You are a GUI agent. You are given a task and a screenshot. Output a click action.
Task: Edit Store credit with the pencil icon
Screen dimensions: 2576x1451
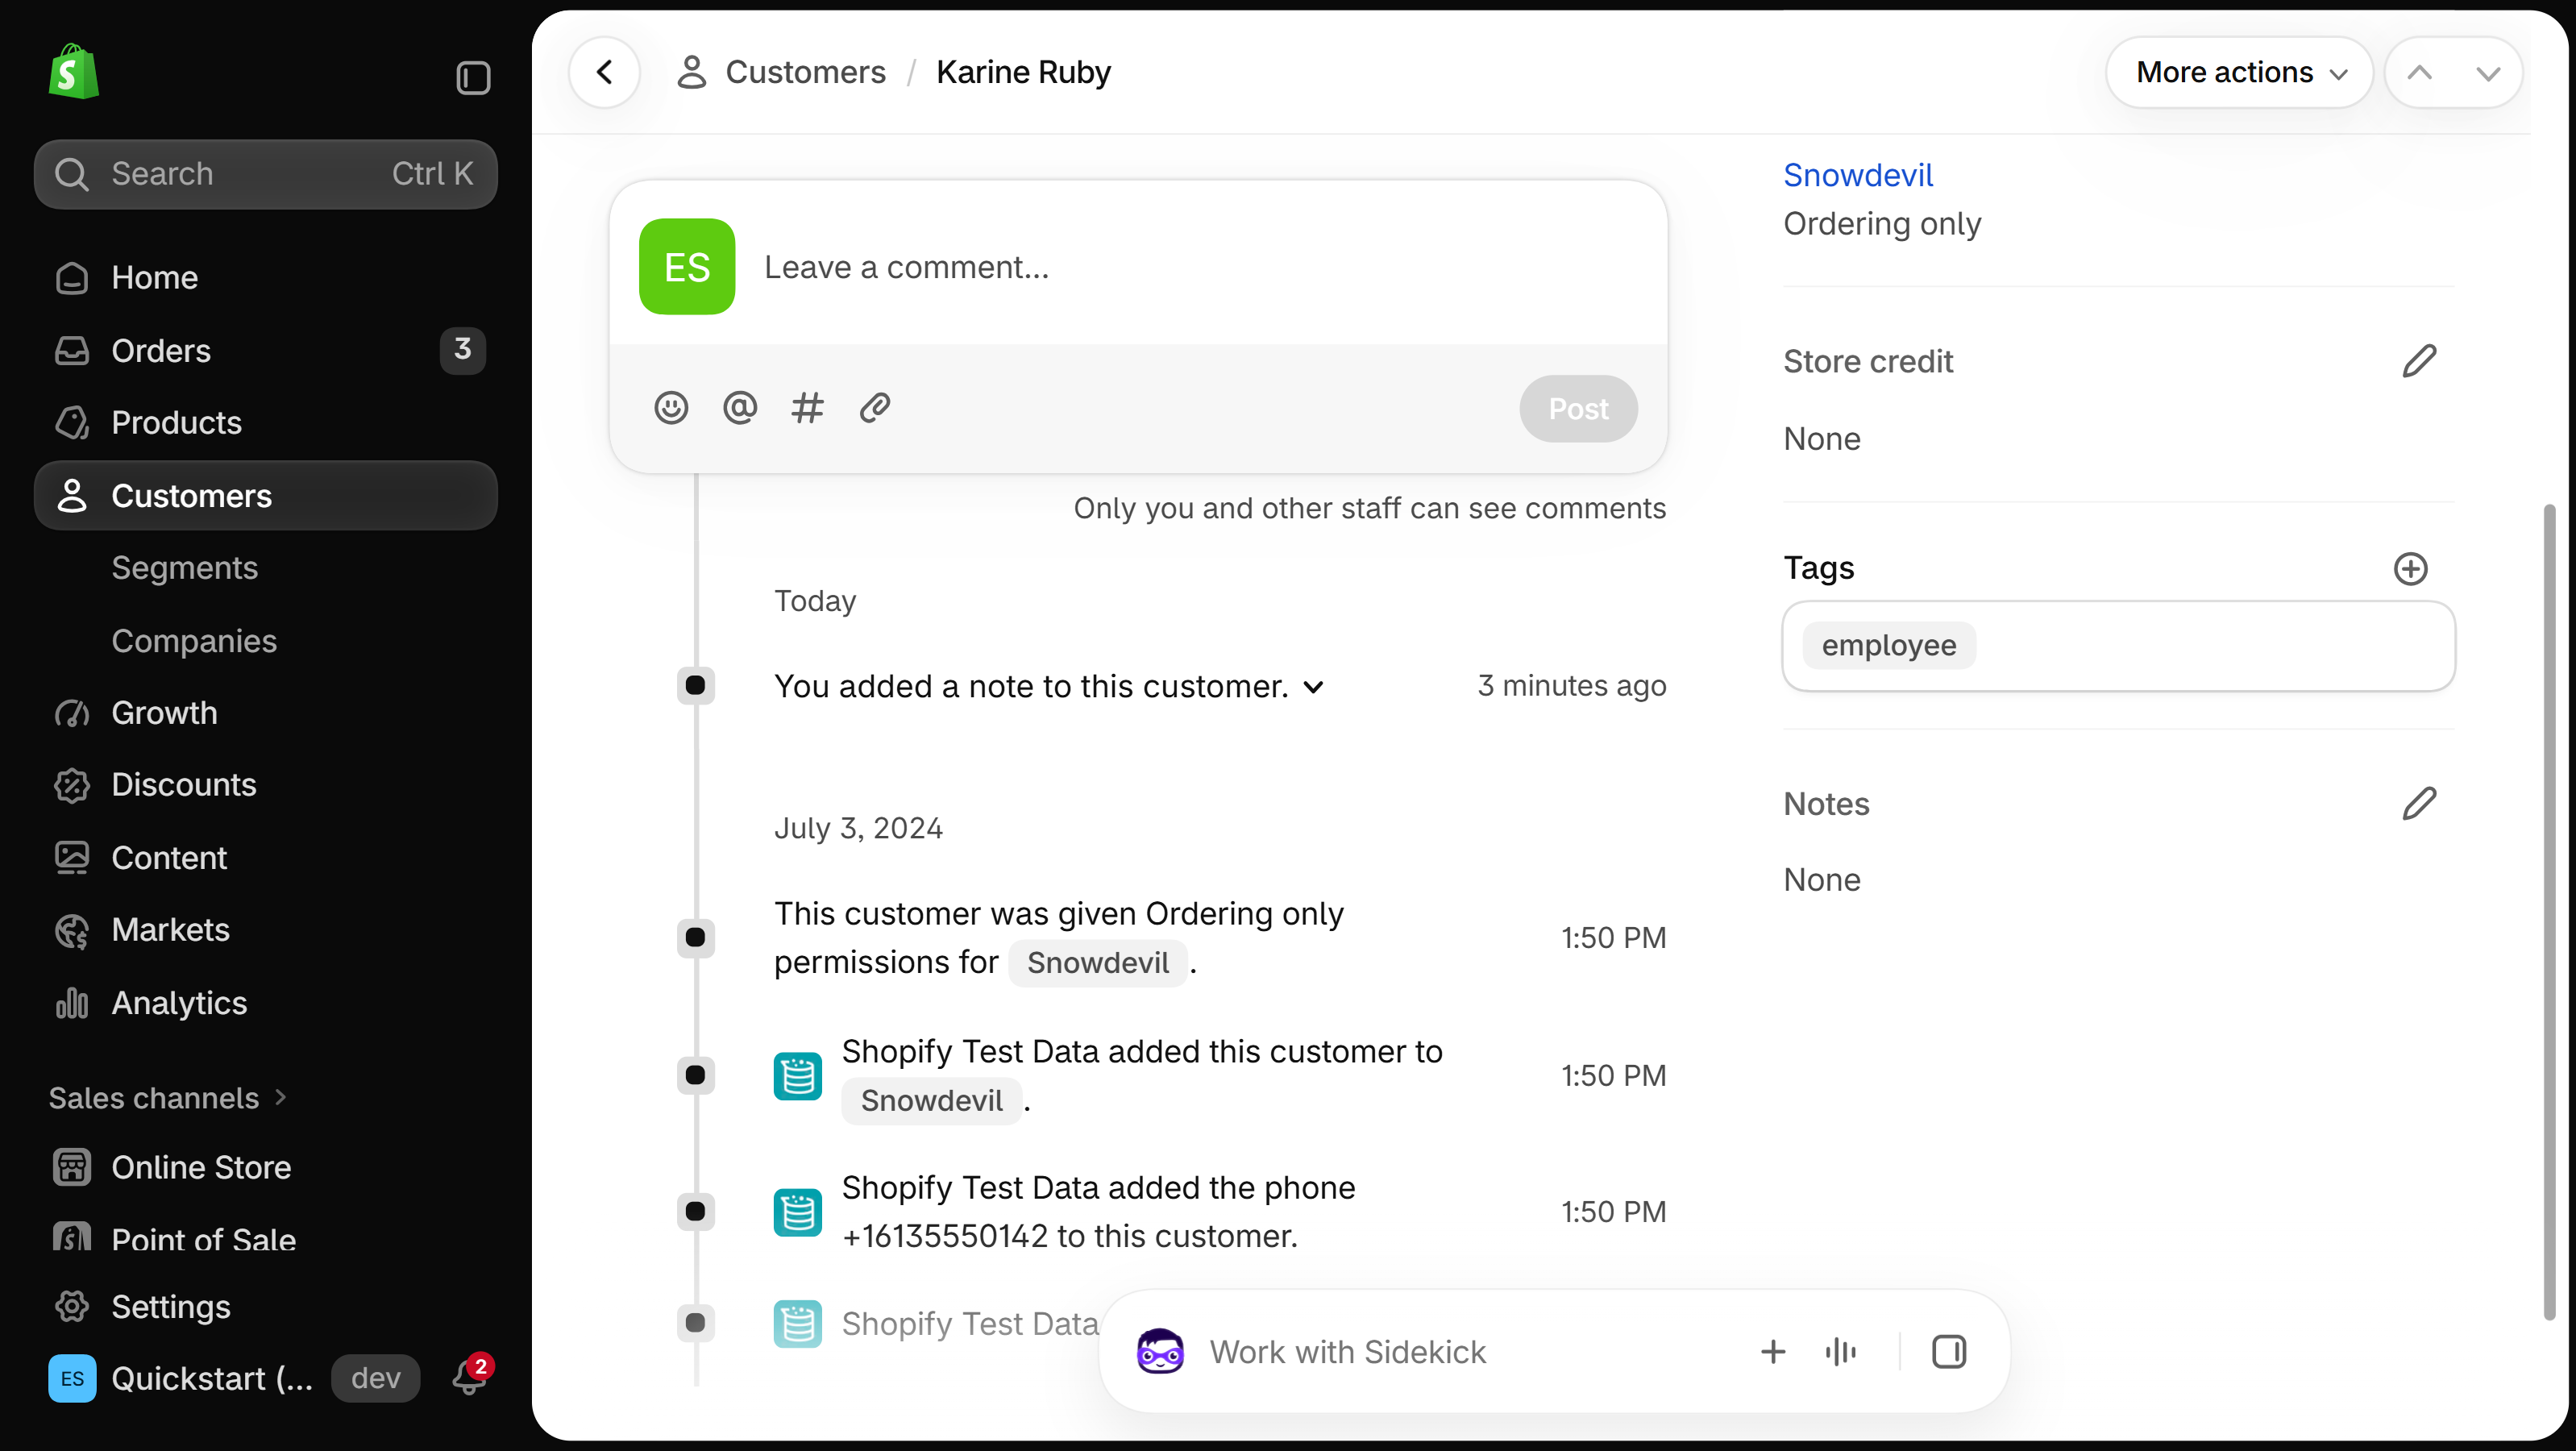(2419, 361)
